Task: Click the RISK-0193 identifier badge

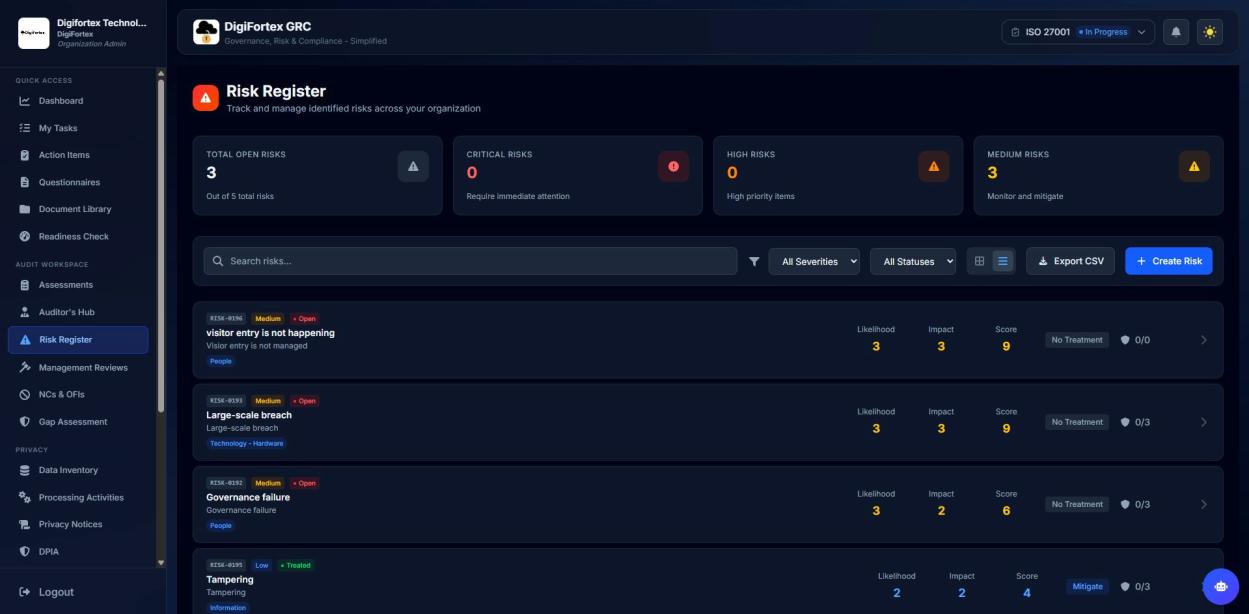Action: (226, 401)
